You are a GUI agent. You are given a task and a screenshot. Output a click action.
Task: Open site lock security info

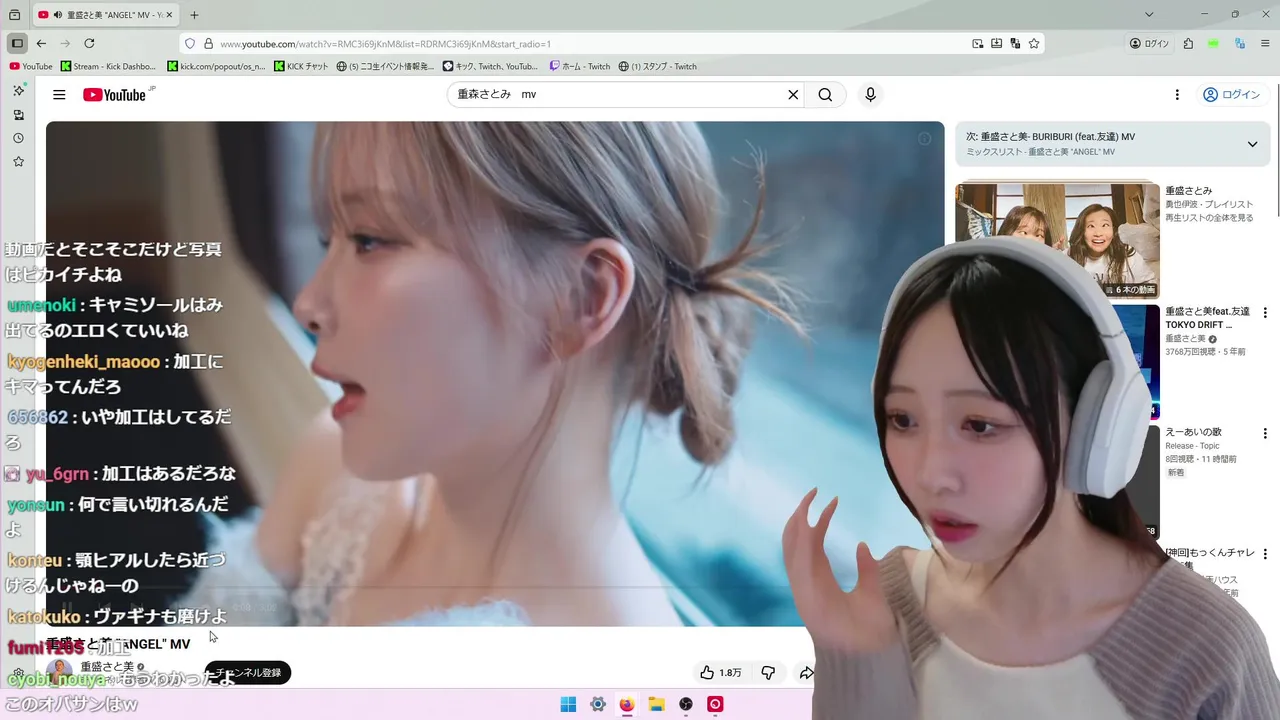209,44
